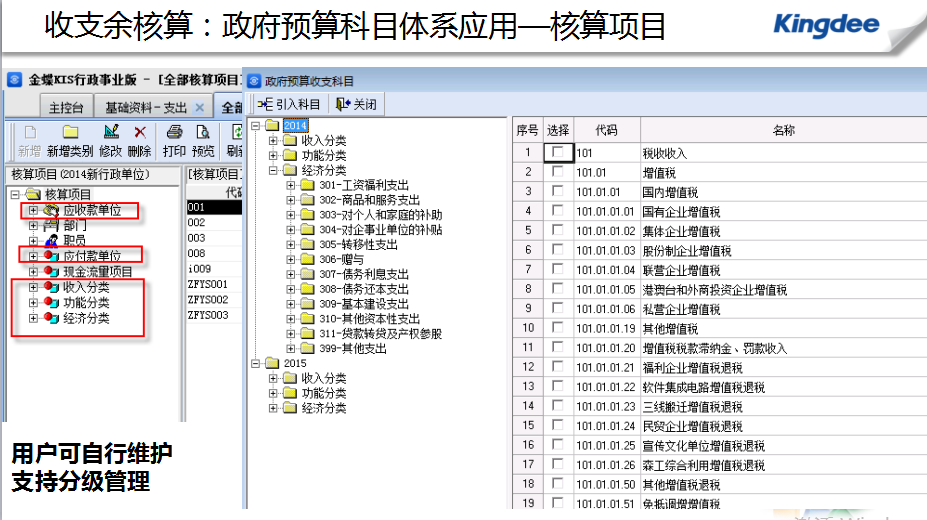
Task: Click the 现金流量项目 item icon
Action: 51,271
